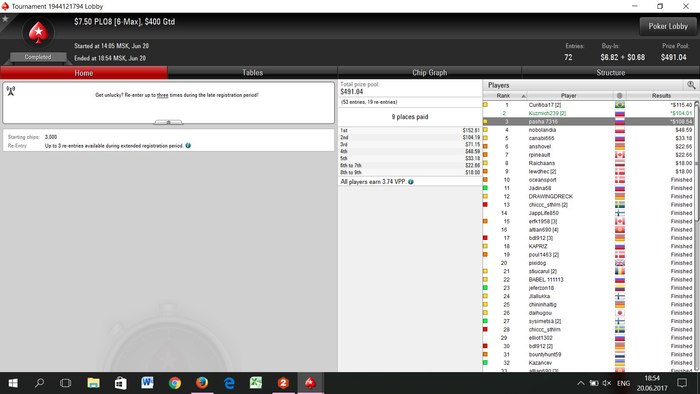The height and width of the screenshot is (394, 700).
Task: Click the players list vertical scrollbar
Action: tap(696, 161)
